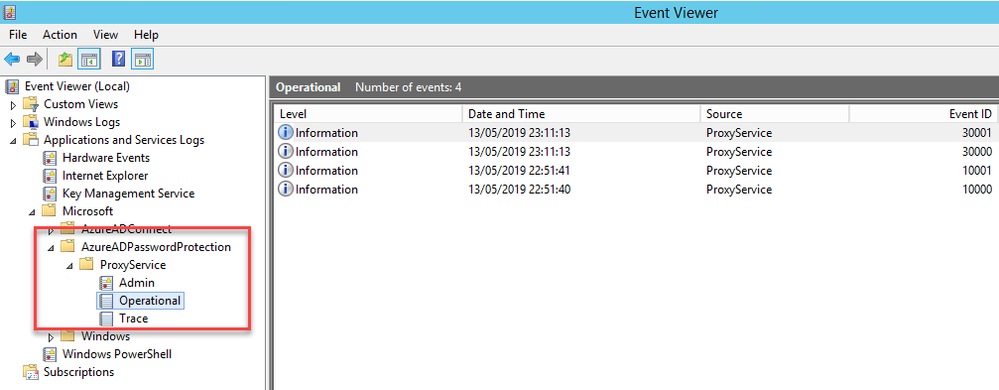Click the Back arrow toolbar icon
Image resolution: width=999 pixels, height=390 pixels.
tap(12, 59)
